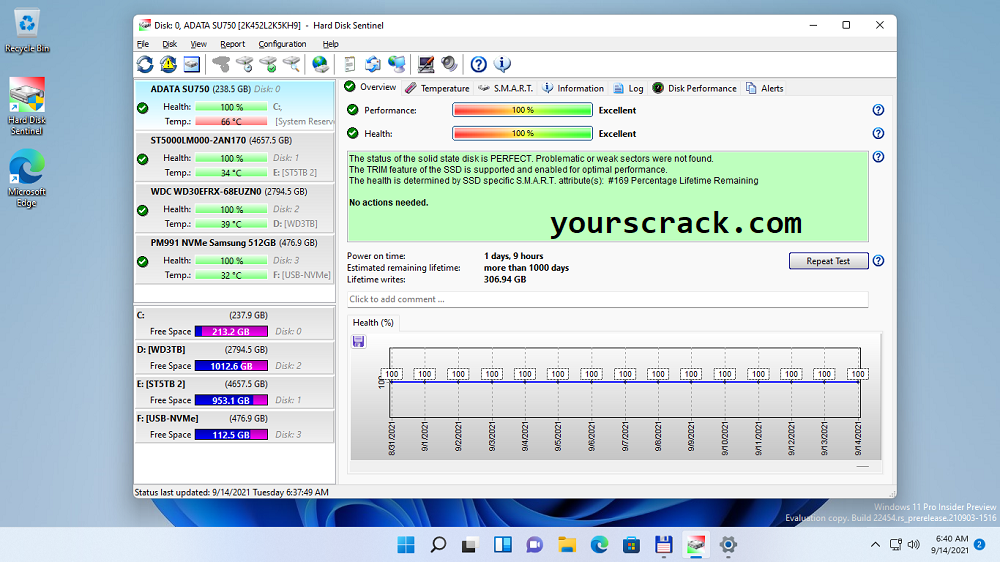Click the blue info bubble toolbar icon
The width and height of the screenshot is (1000, 562).
(503, 64)
